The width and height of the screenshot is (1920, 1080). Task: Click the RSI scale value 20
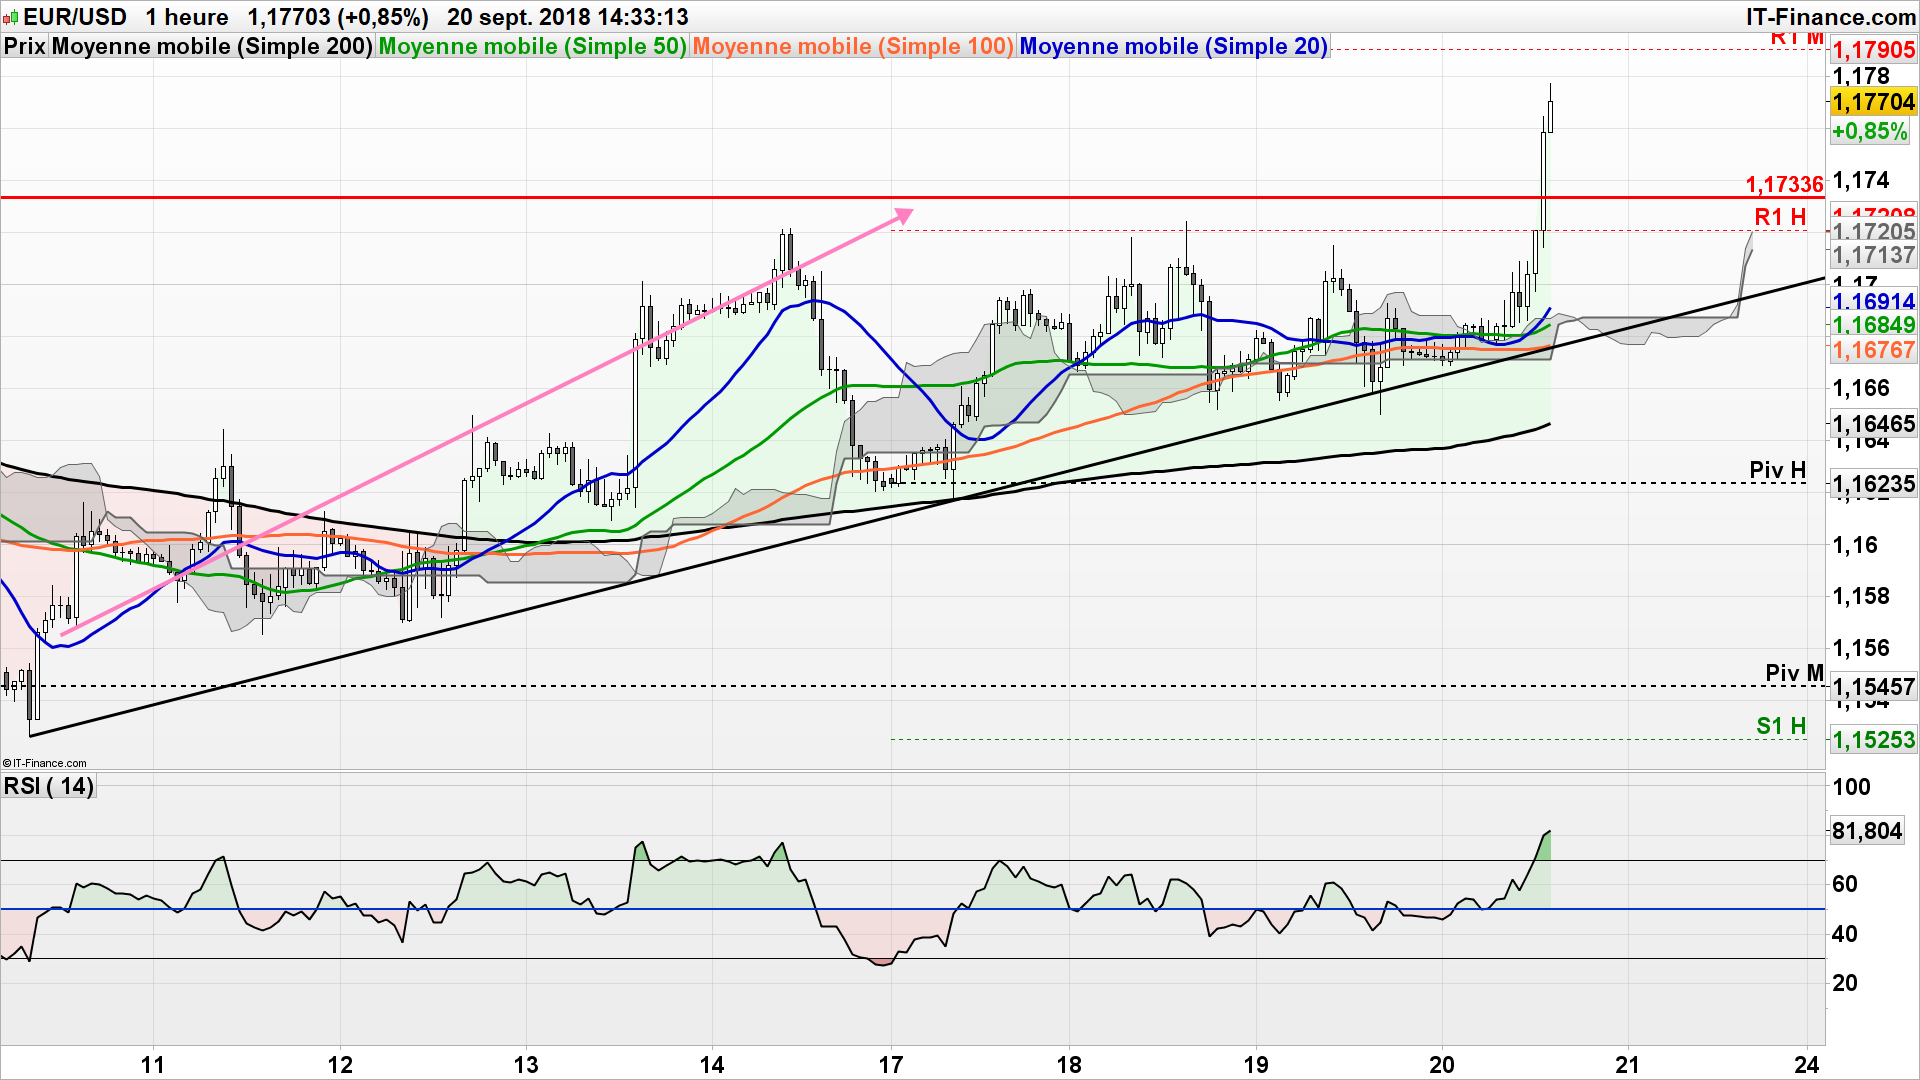(x=1845, y=983)
